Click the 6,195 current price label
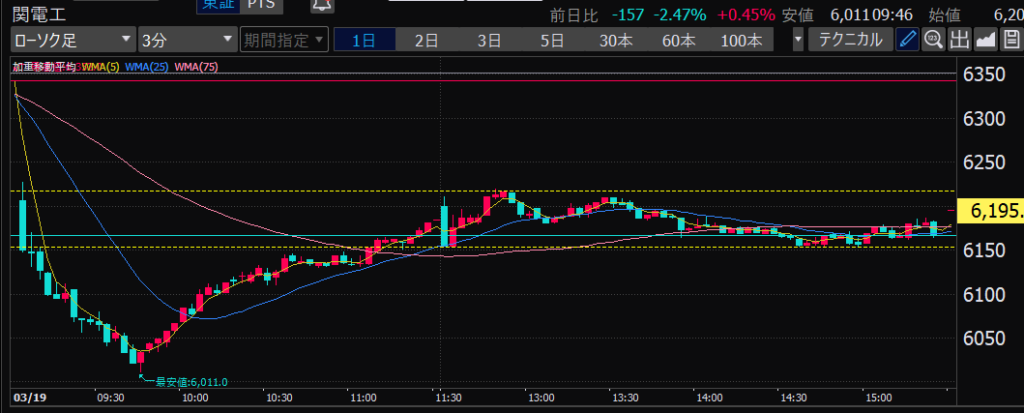This screenshot has height=413, width=1024. coord(990,211)
